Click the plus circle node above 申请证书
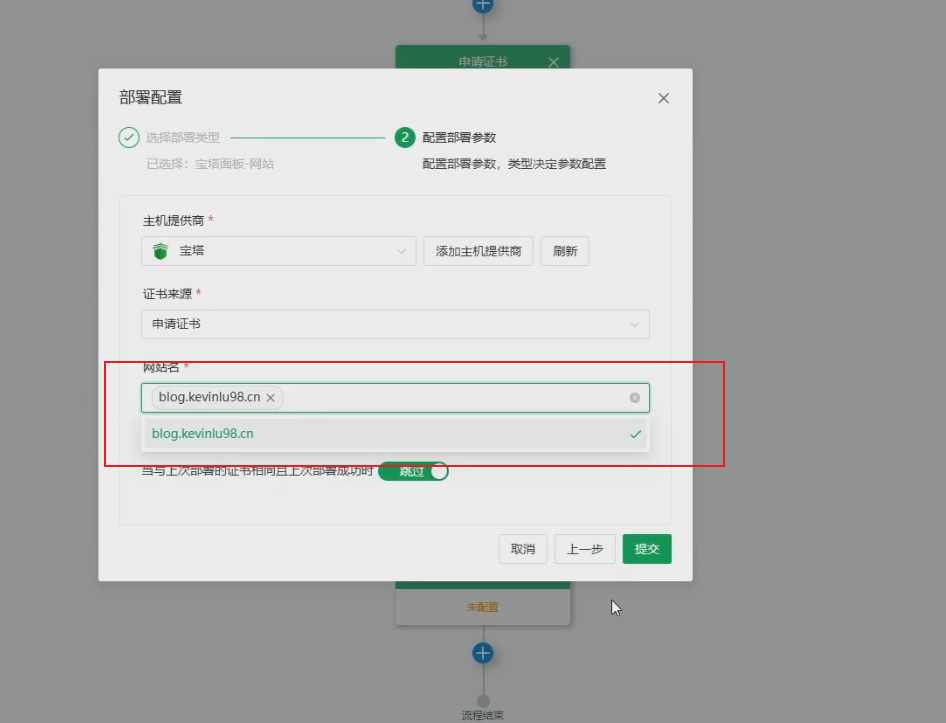The width and height of the screenshot is (946, 723). [483, 6]
